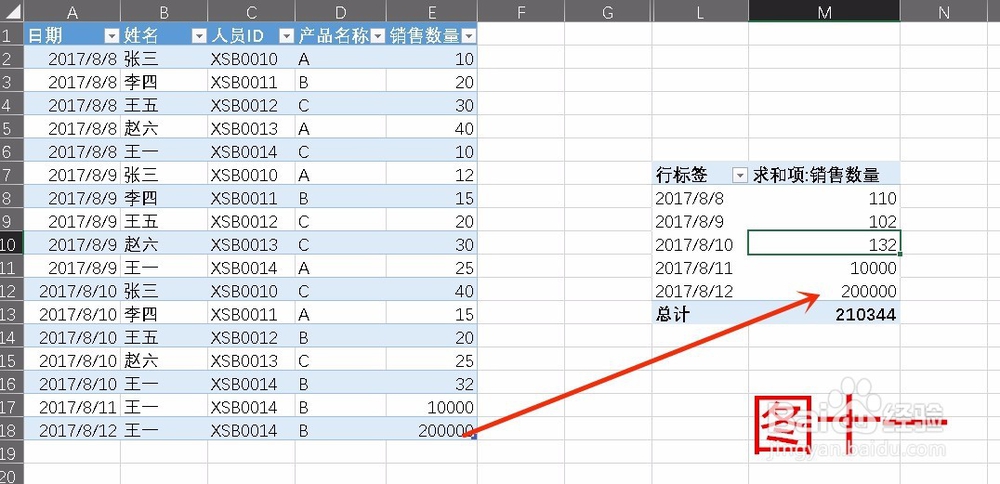
Task: Select row 19 header
Action: coord(11,453)
